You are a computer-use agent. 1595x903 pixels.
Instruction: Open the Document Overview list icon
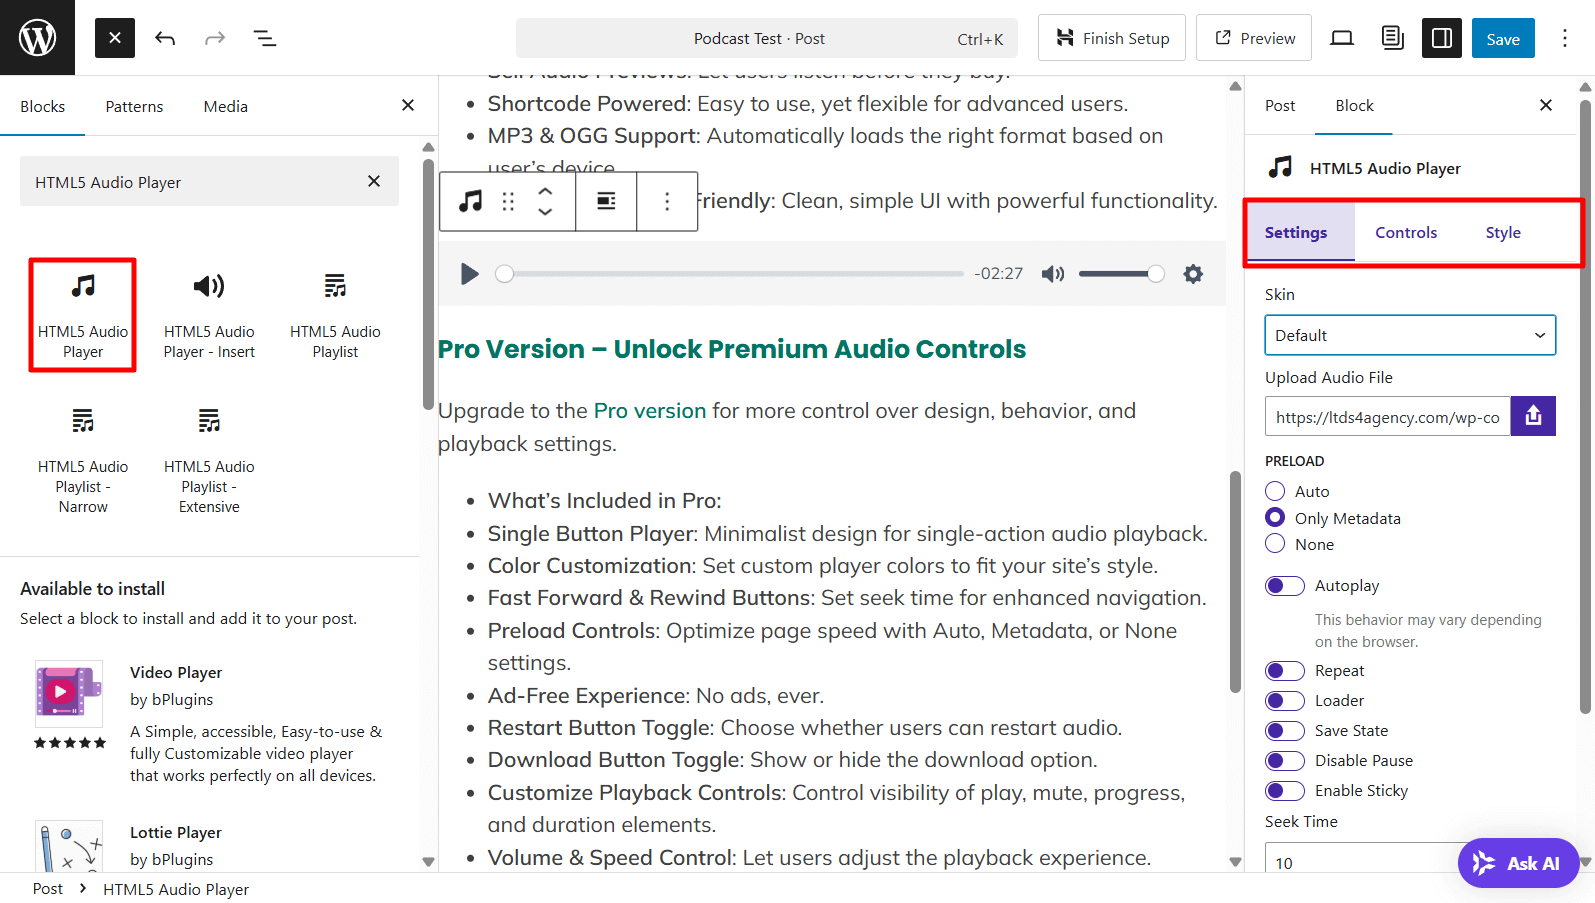tap(264, 38)
